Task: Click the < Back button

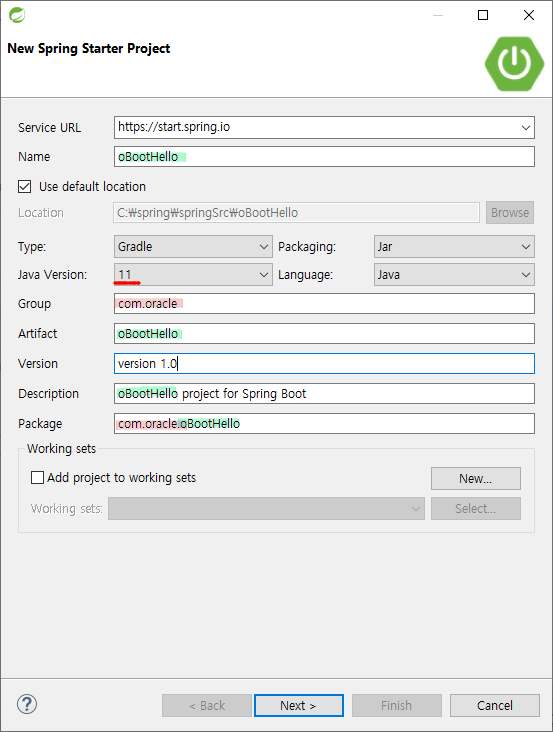Action: tap(207, 705)
